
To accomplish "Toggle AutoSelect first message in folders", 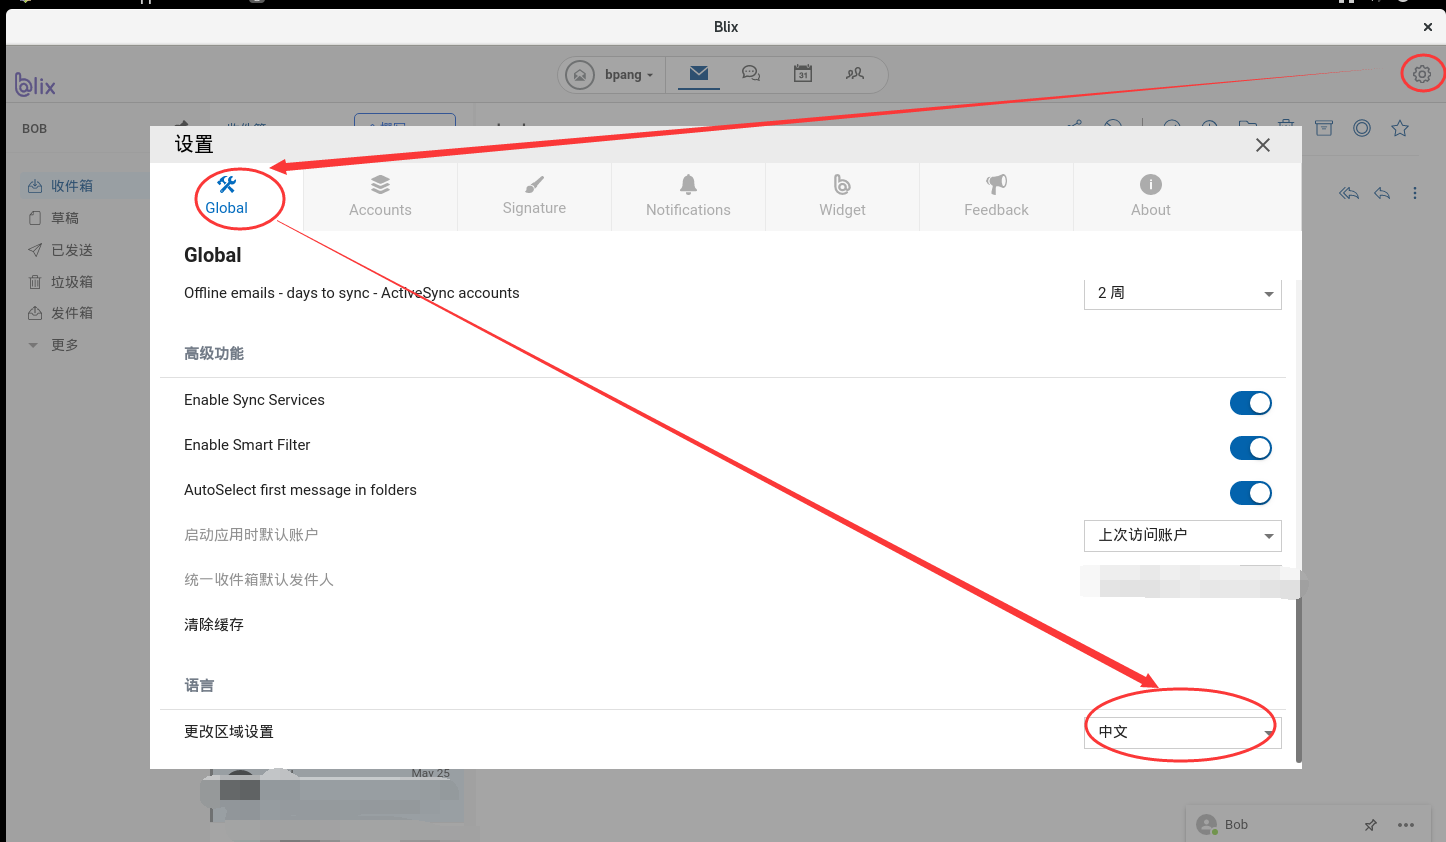I will [x=1251, y=493].
